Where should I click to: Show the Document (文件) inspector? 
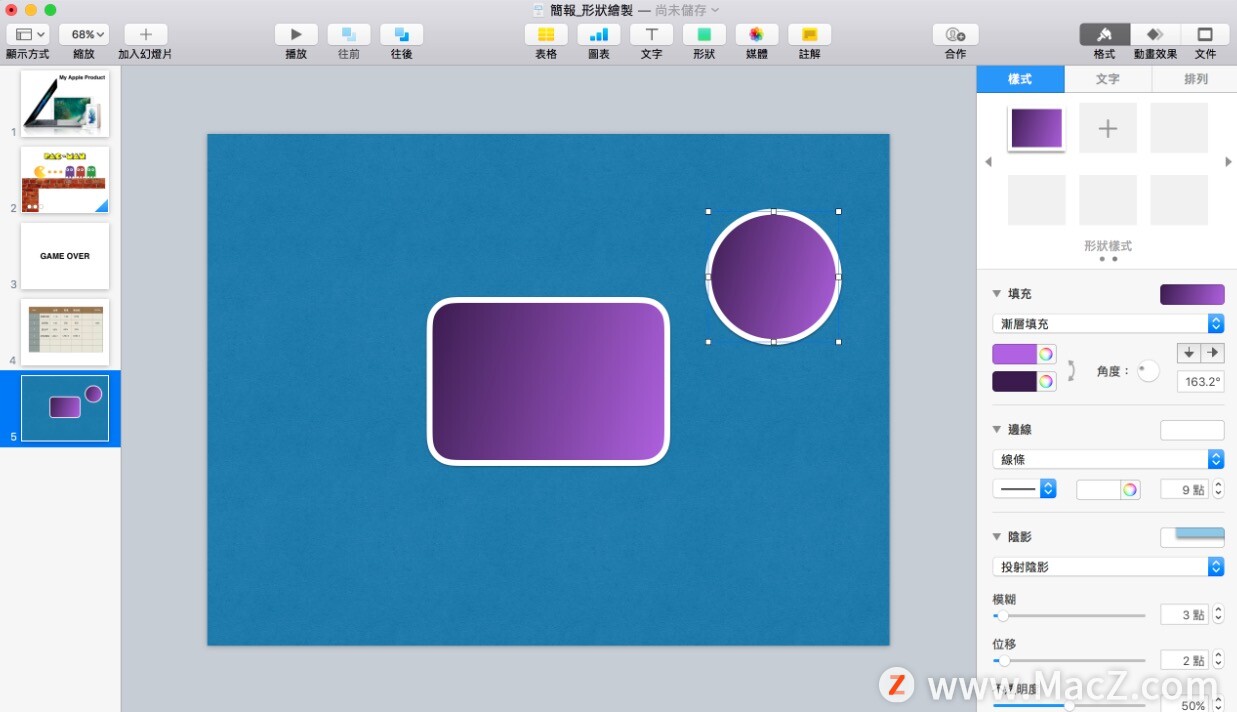[x=1205, y=34]
